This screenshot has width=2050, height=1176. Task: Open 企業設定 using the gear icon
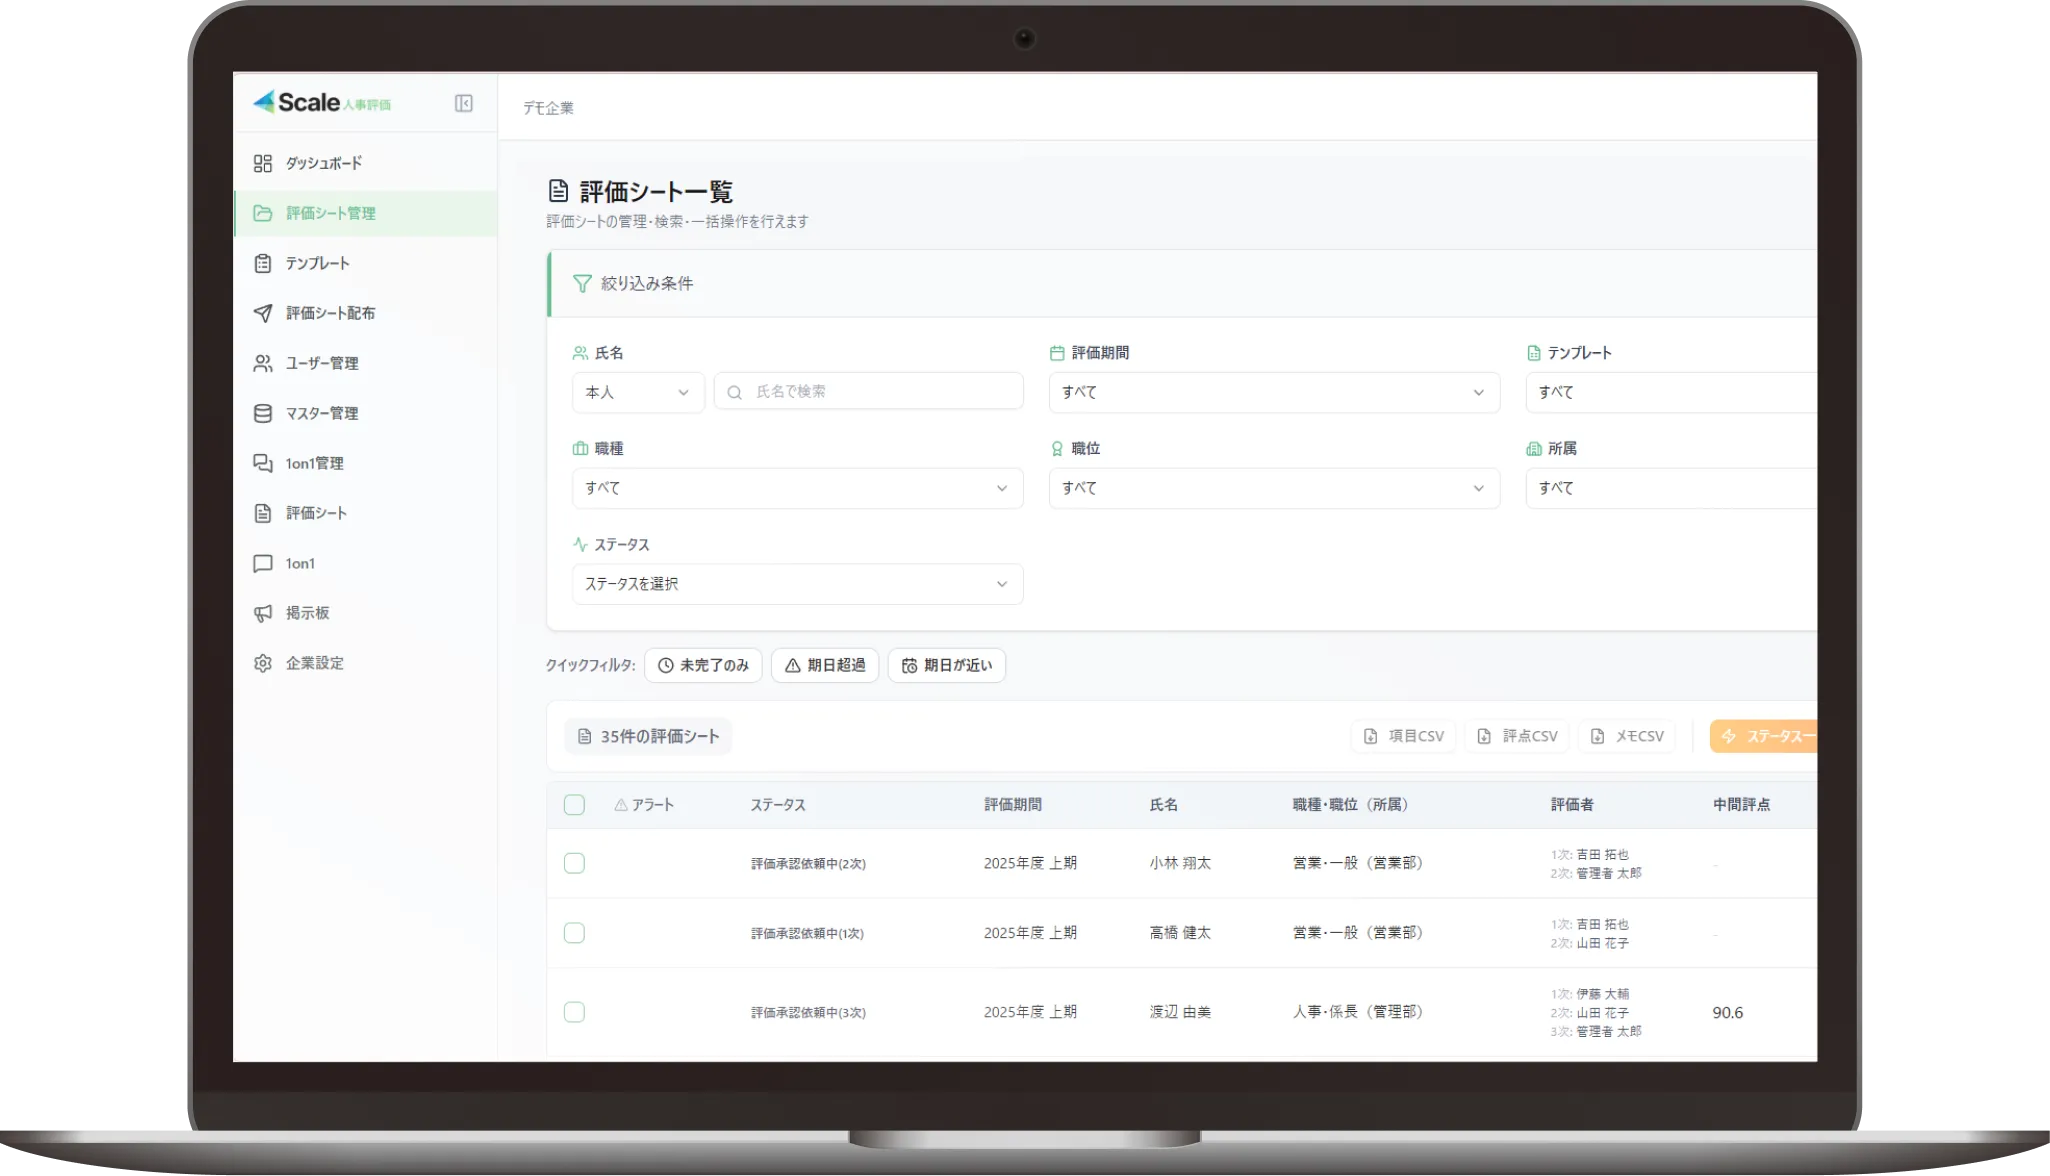click(x=263, y=662)
